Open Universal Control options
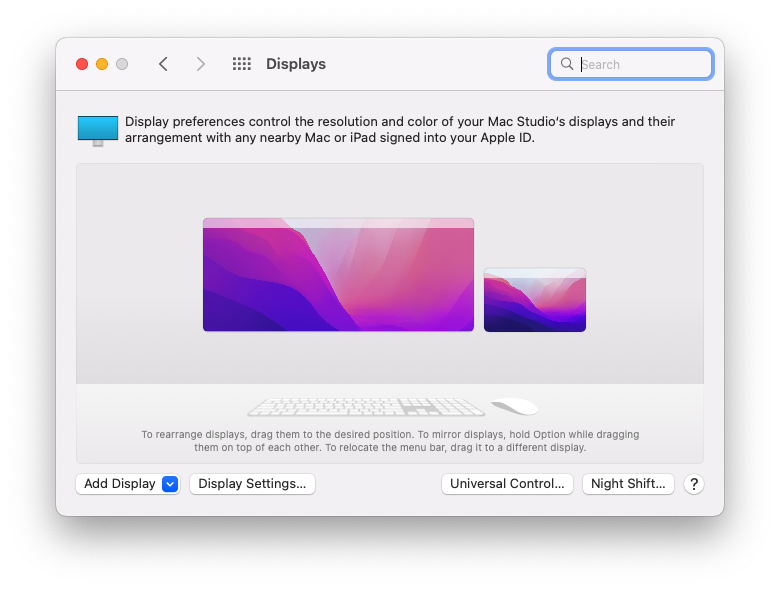Screen dimensions: 780x590 point(507,484)
